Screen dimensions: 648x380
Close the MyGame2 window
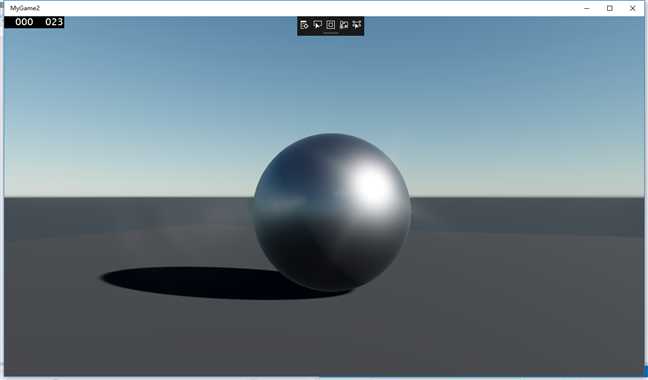[x=632, y=8]
